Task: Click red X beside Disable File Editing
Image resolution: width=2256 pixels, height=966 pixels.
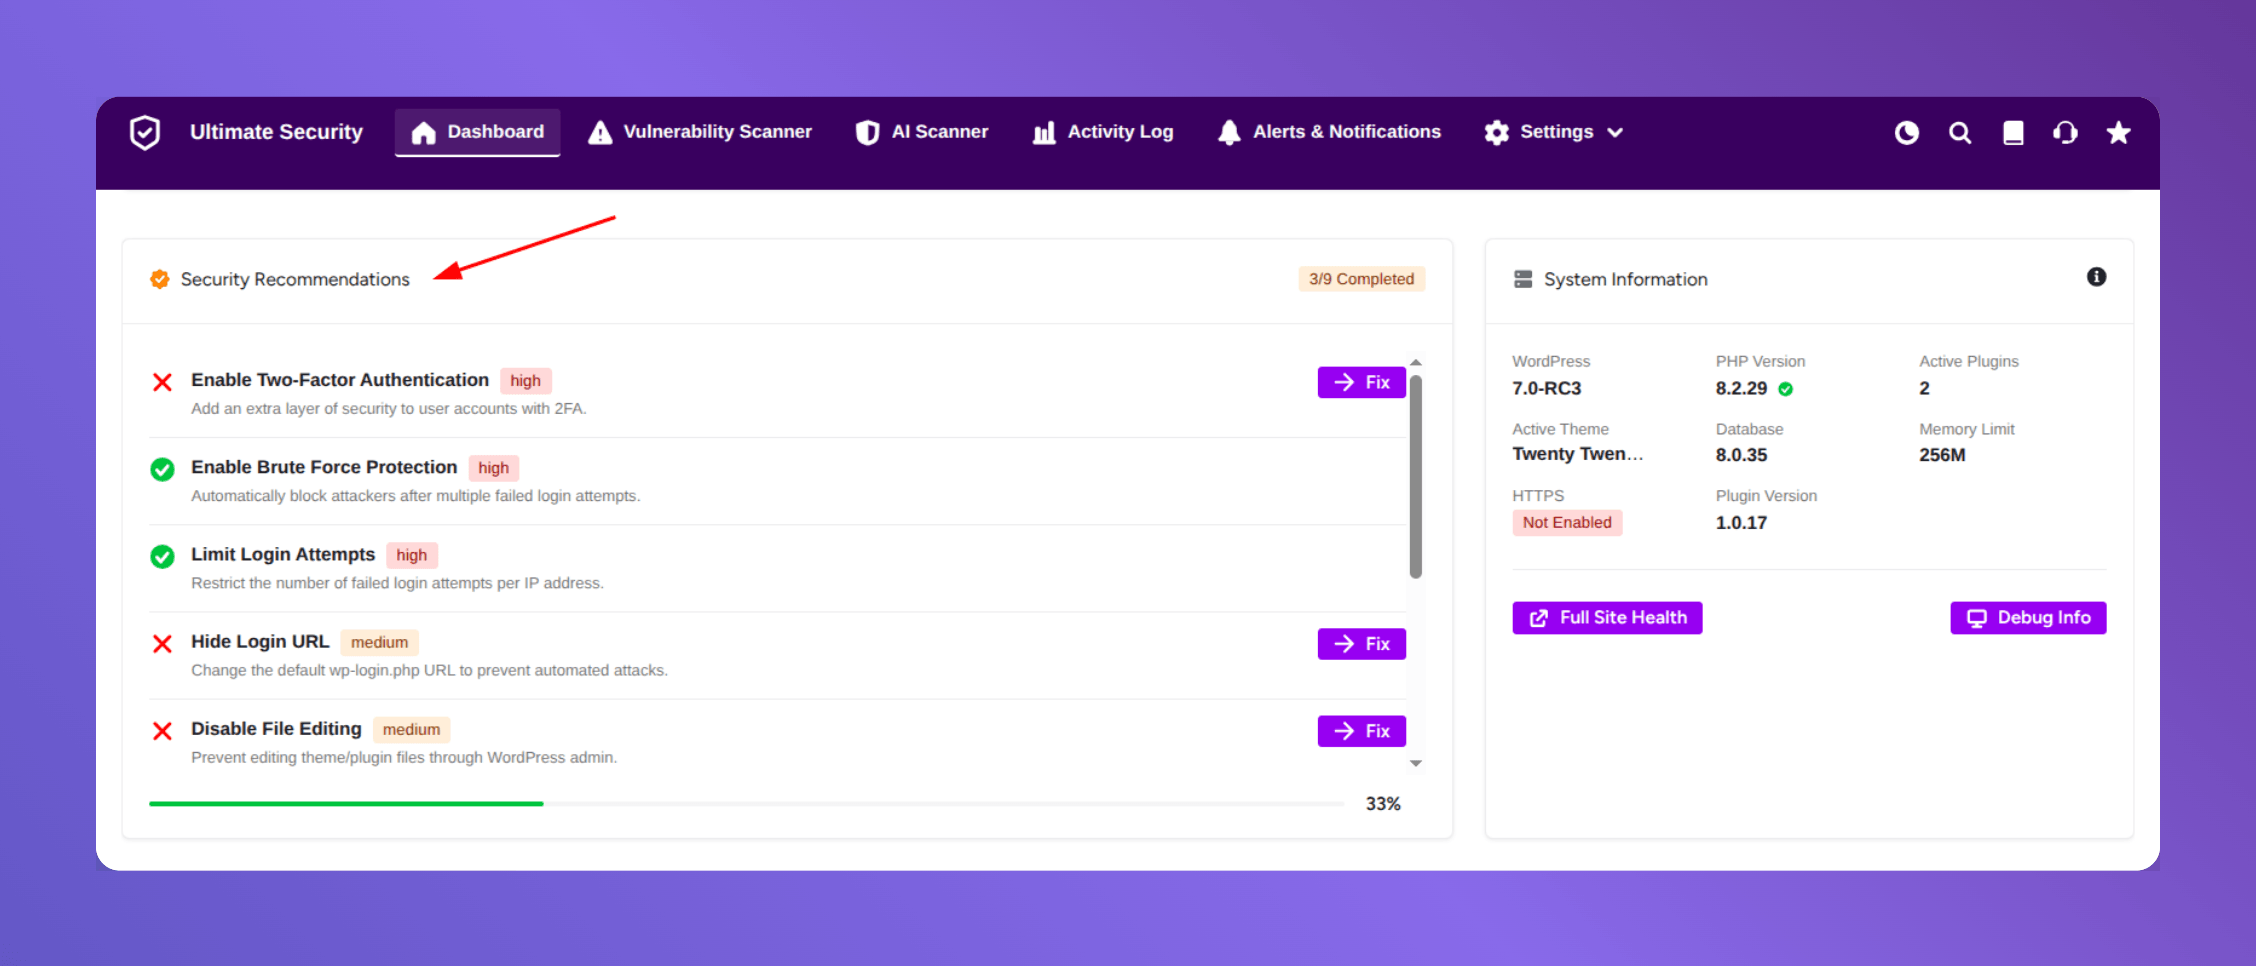Action: 162,731
